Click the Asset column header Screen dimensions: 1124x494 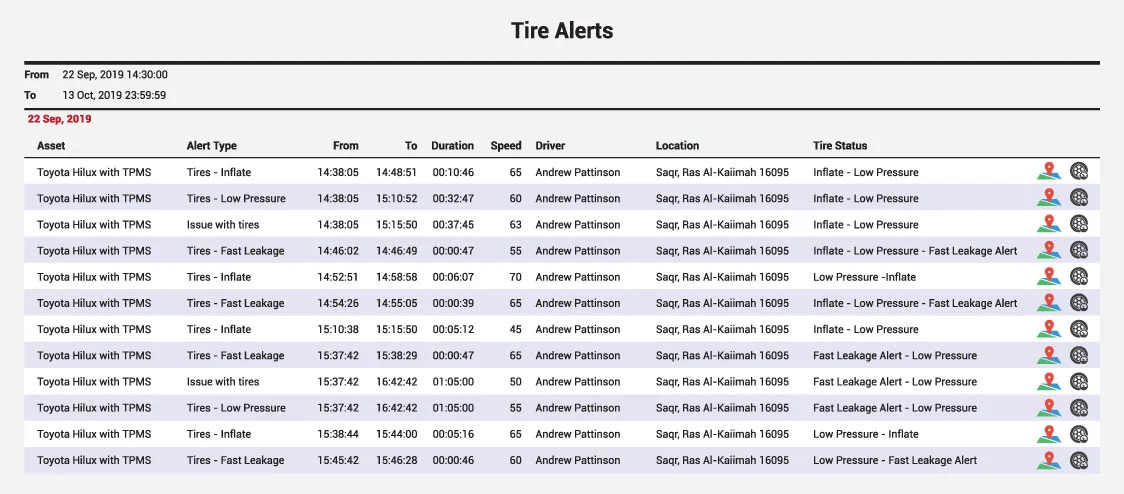click(x=51, y=146)
